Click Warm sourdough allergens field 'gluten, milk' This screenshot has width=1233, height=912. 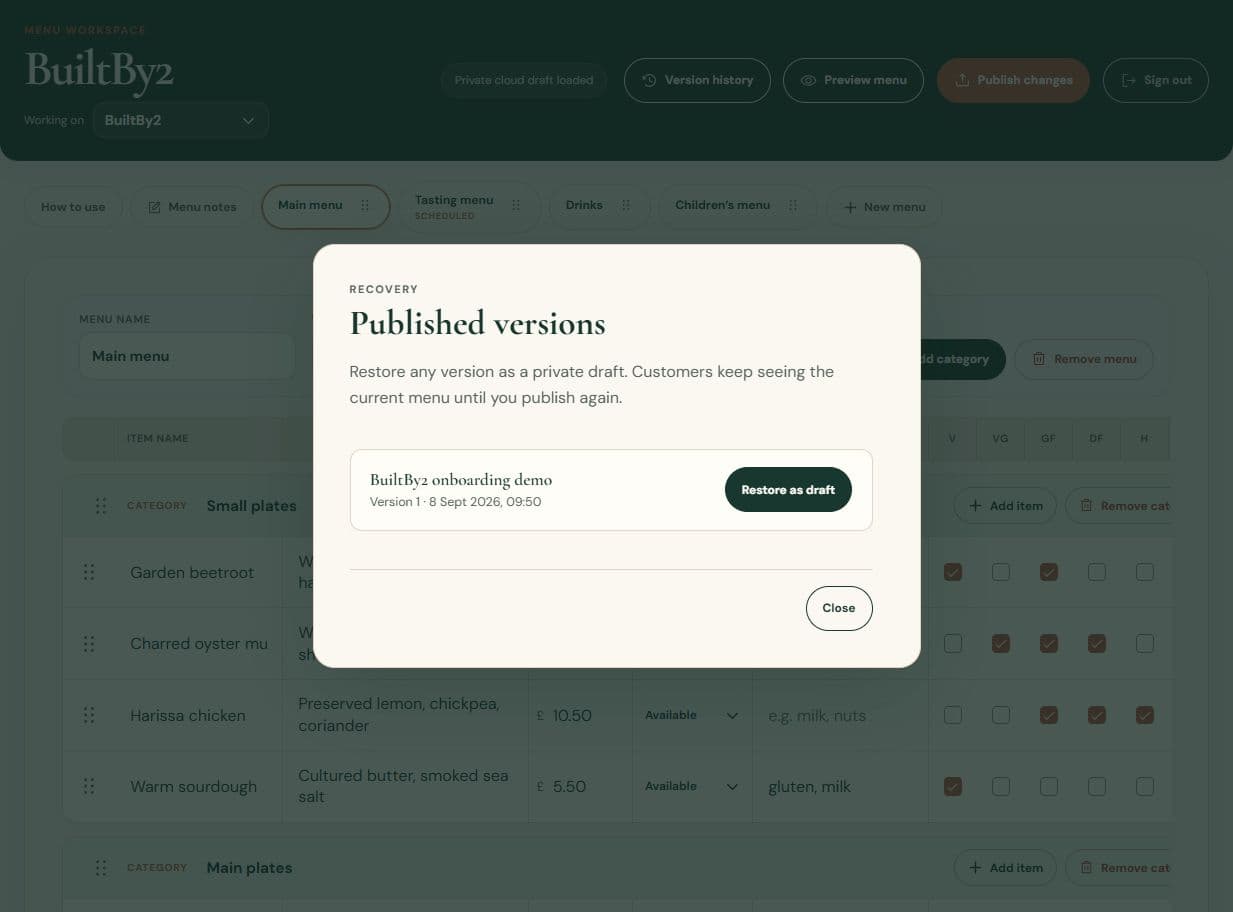coord(840,786)
